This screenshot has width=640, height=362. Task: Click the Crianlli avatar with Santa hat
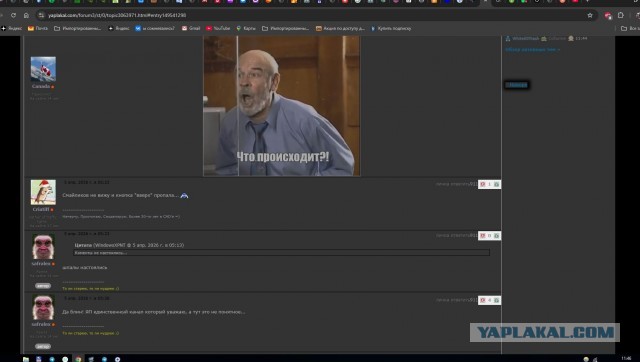(x=43, y=192)
